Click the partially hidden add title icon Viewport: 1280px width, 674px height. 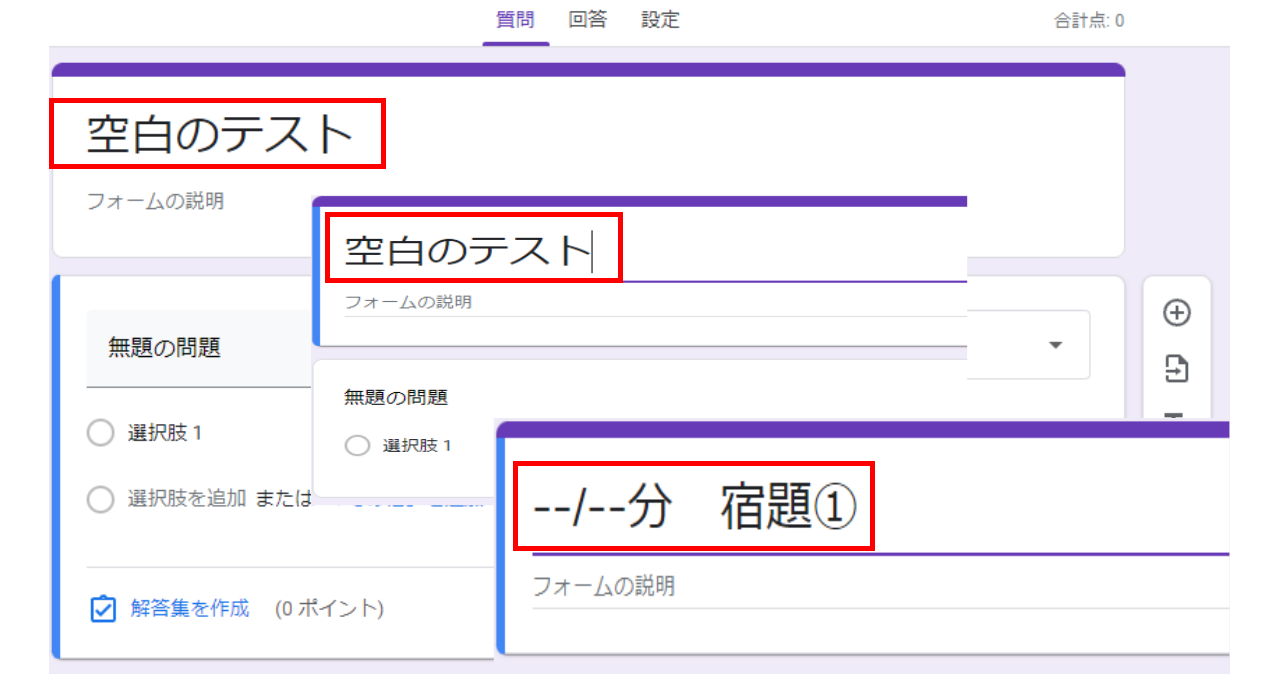(x=1177, y=414)
